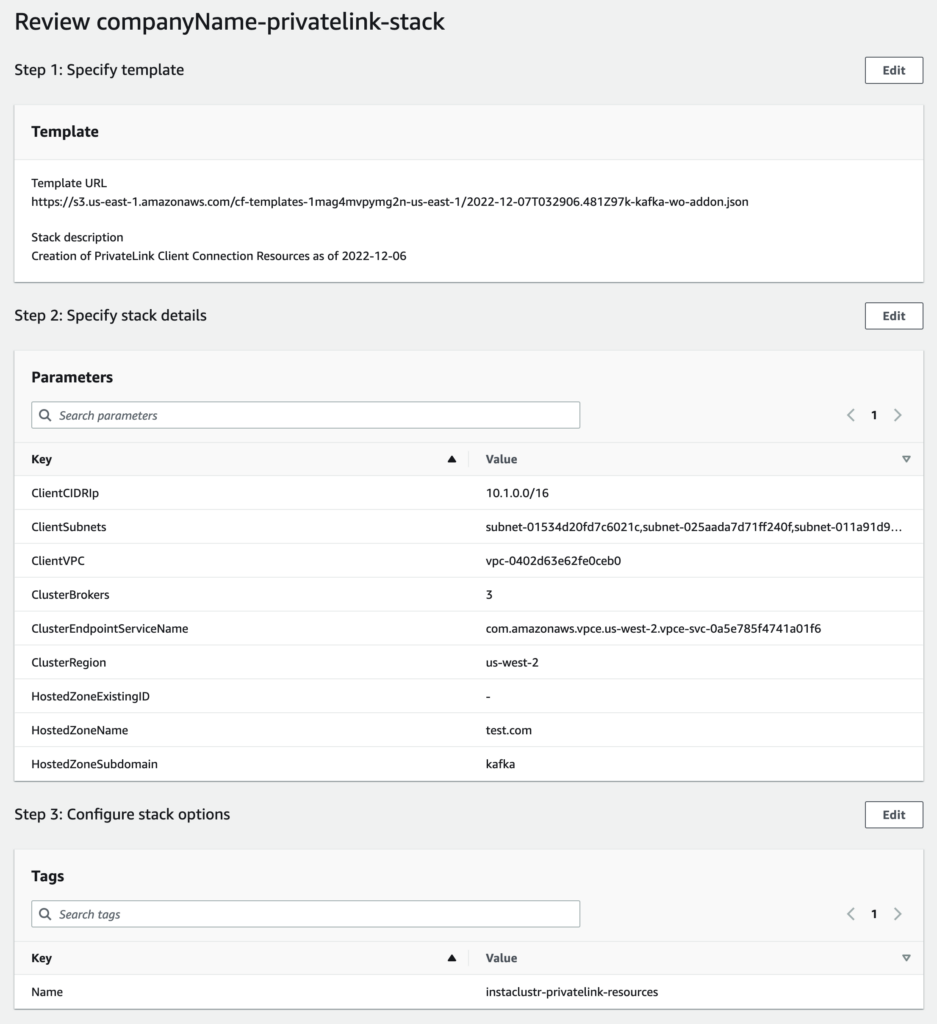This screenshot has width=937, height=1024.
Task: Go to previous page in Tags pagination
Action: [851, 914]
